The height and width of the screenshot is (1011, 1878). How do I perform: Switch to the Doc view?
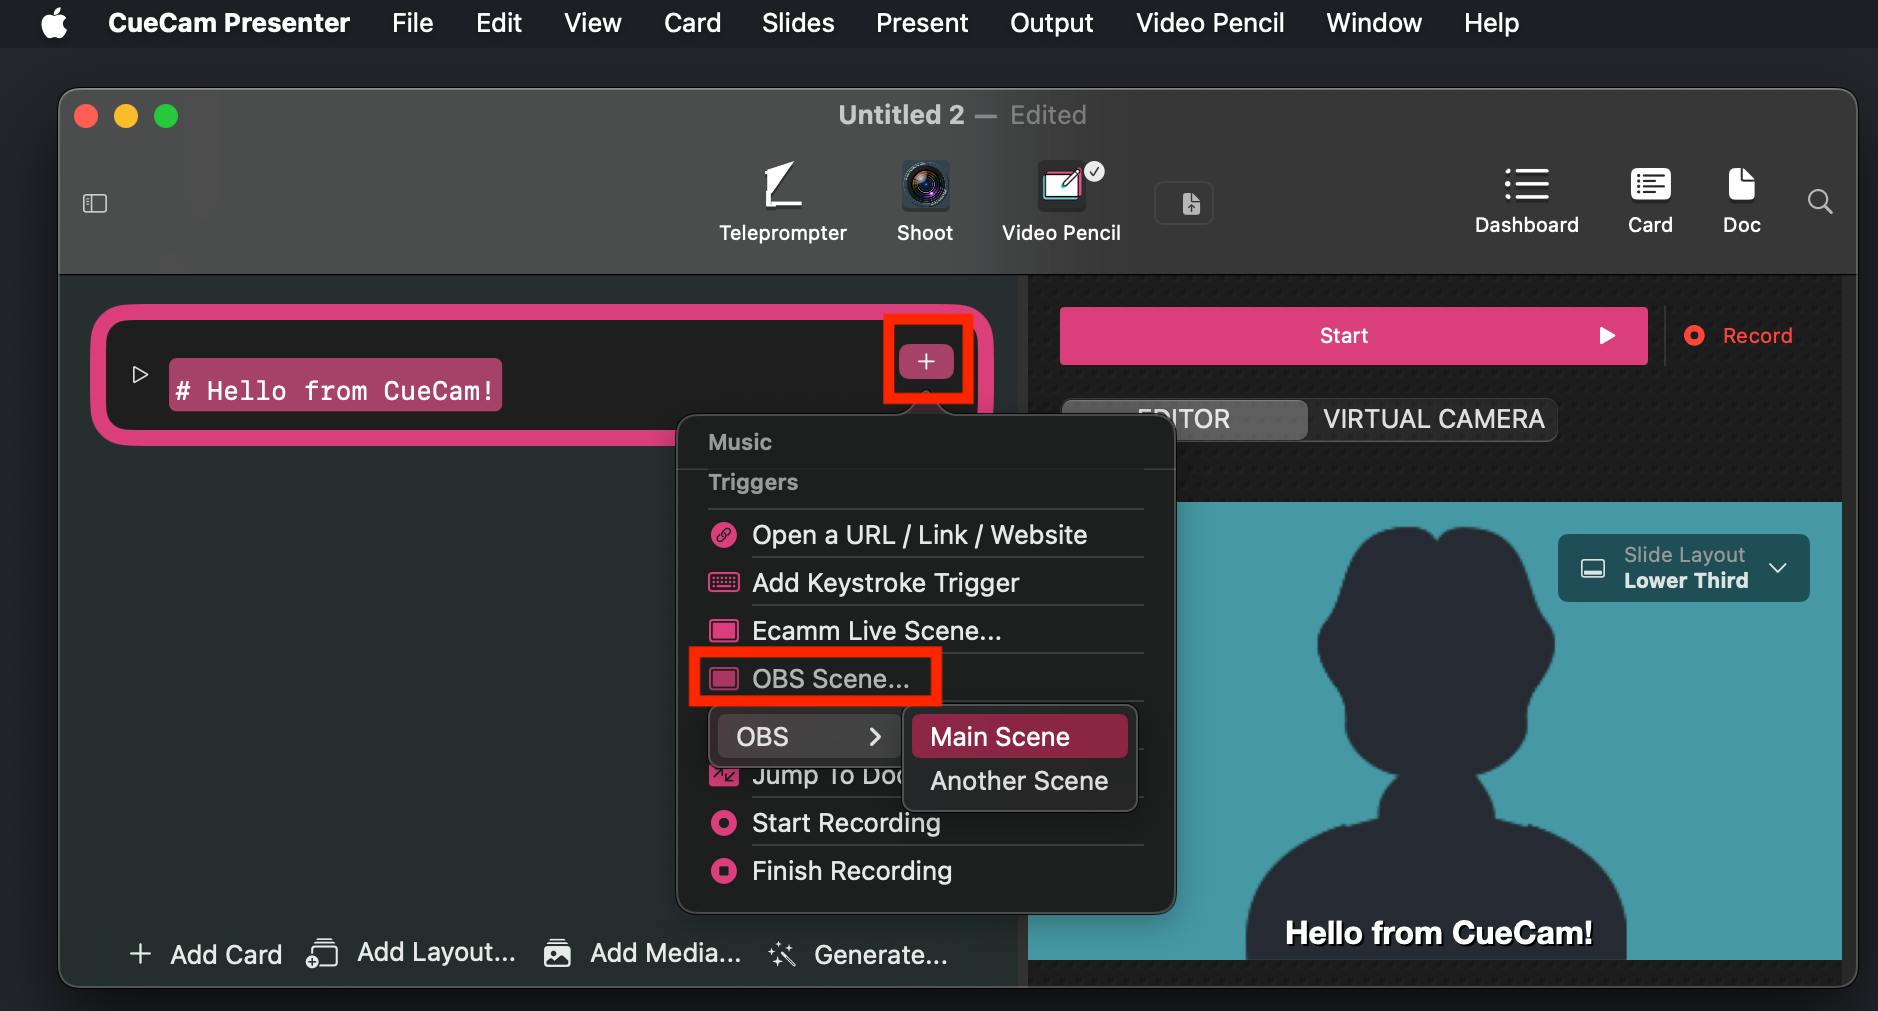point(1741,202)
